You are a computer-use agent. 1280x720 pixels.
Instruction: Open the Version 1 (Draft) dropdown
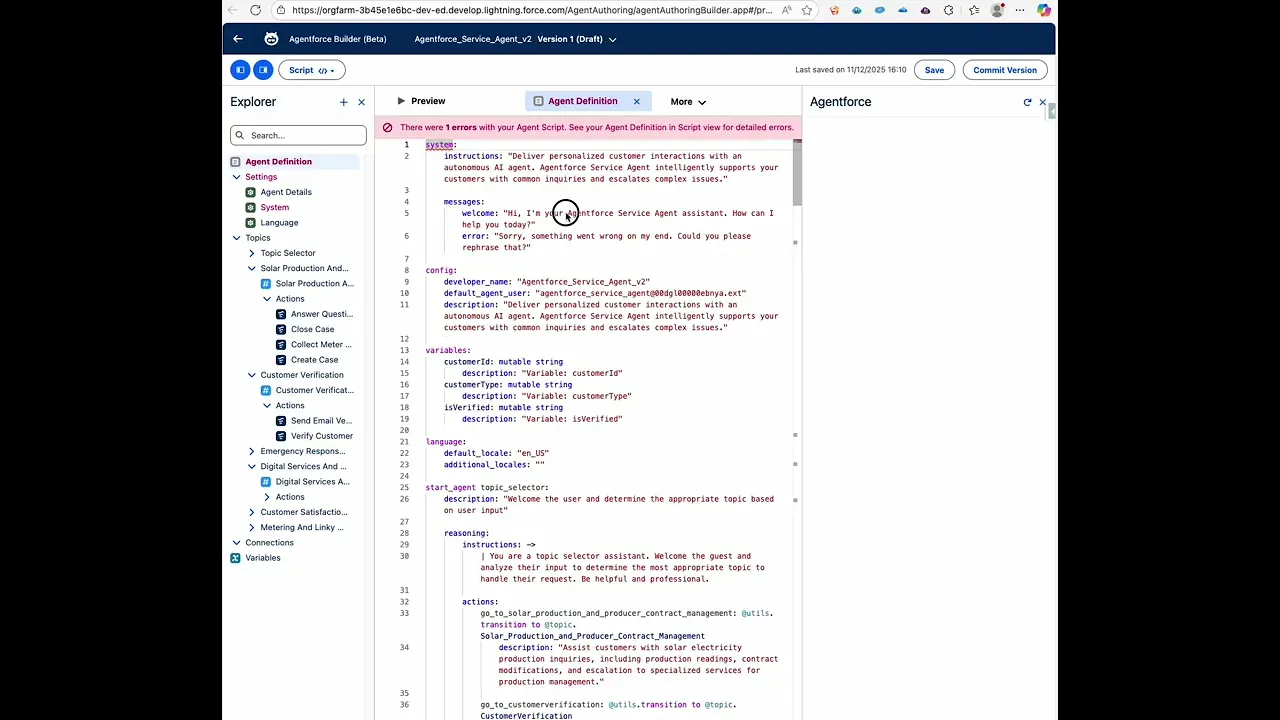(577, 39)
